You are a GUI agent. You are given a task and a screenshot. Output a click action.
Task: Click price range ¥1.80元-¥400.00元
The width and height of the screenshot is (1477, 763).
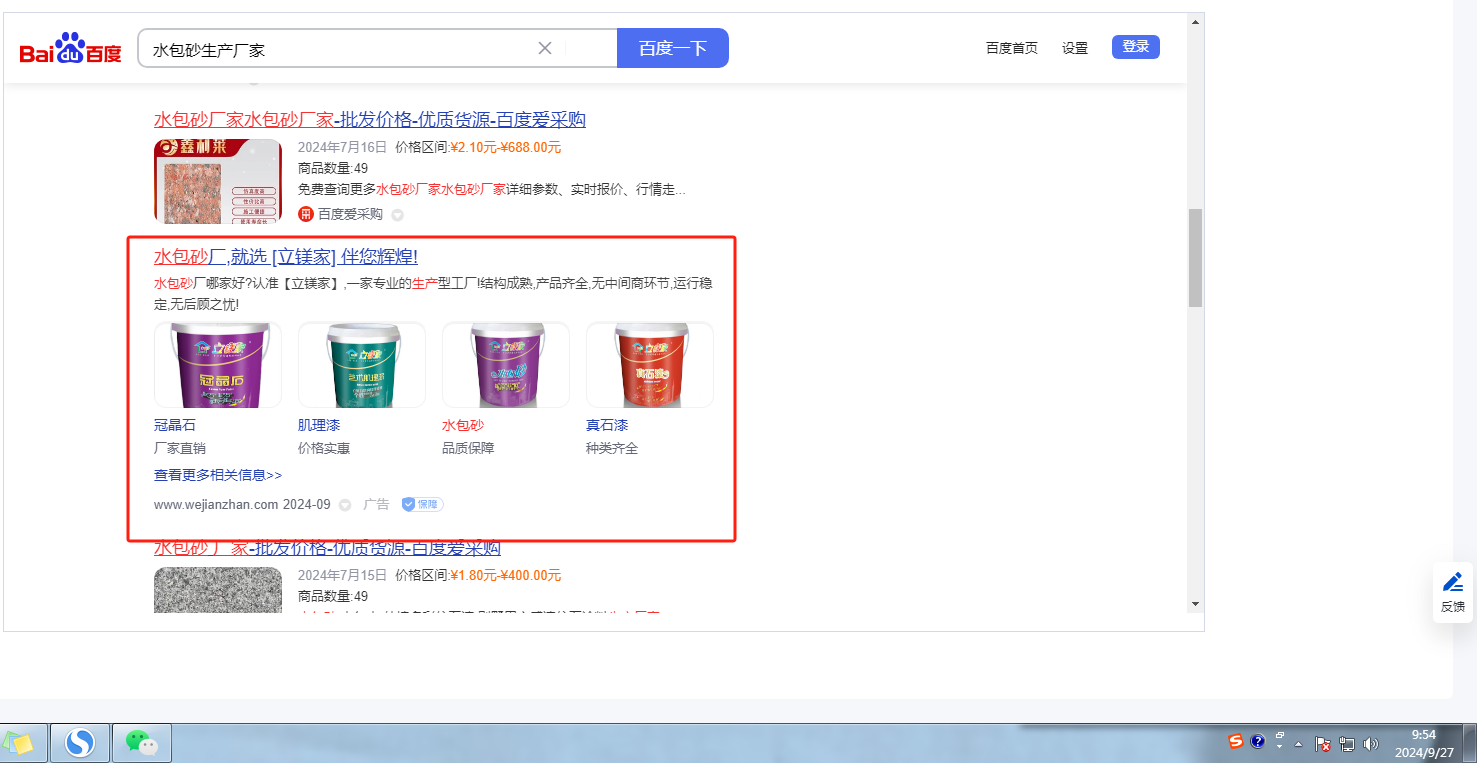pyautogui.click(x=506, y=576)
